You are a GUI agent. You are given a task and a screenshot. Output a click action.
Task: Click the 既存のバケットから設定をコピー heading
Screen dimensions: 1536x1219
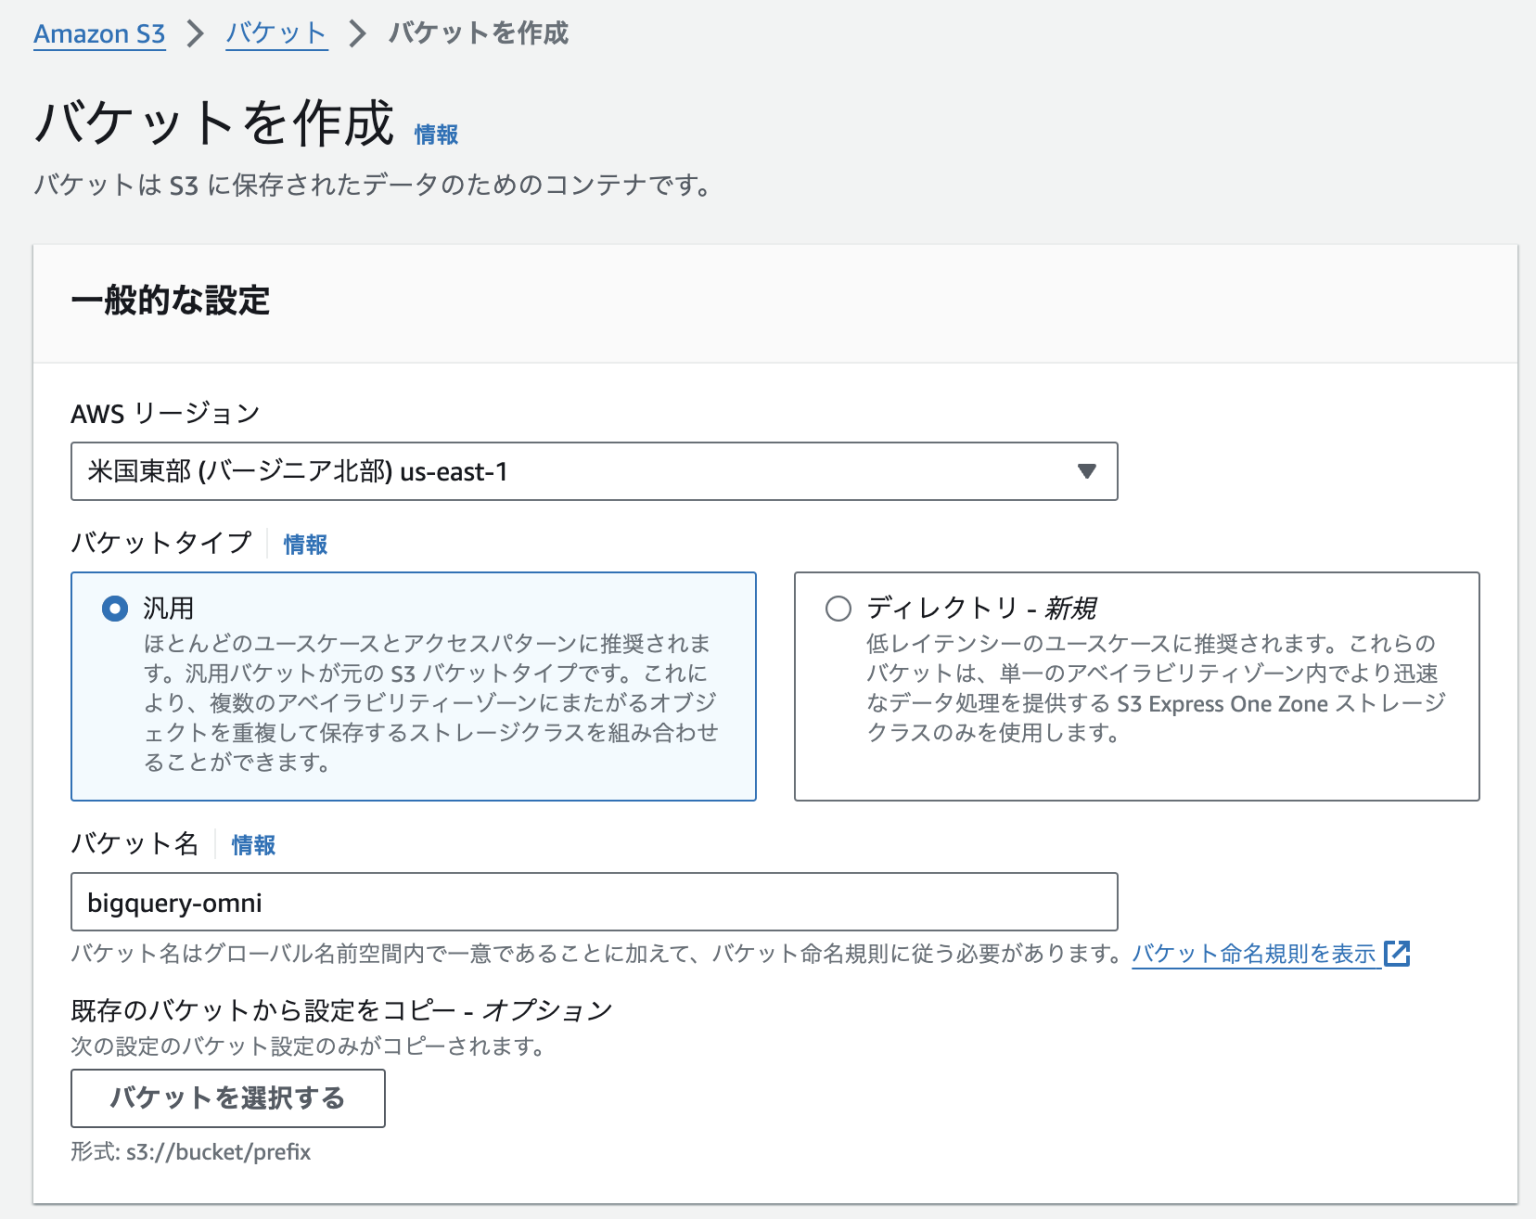[x=340, y=1010]
